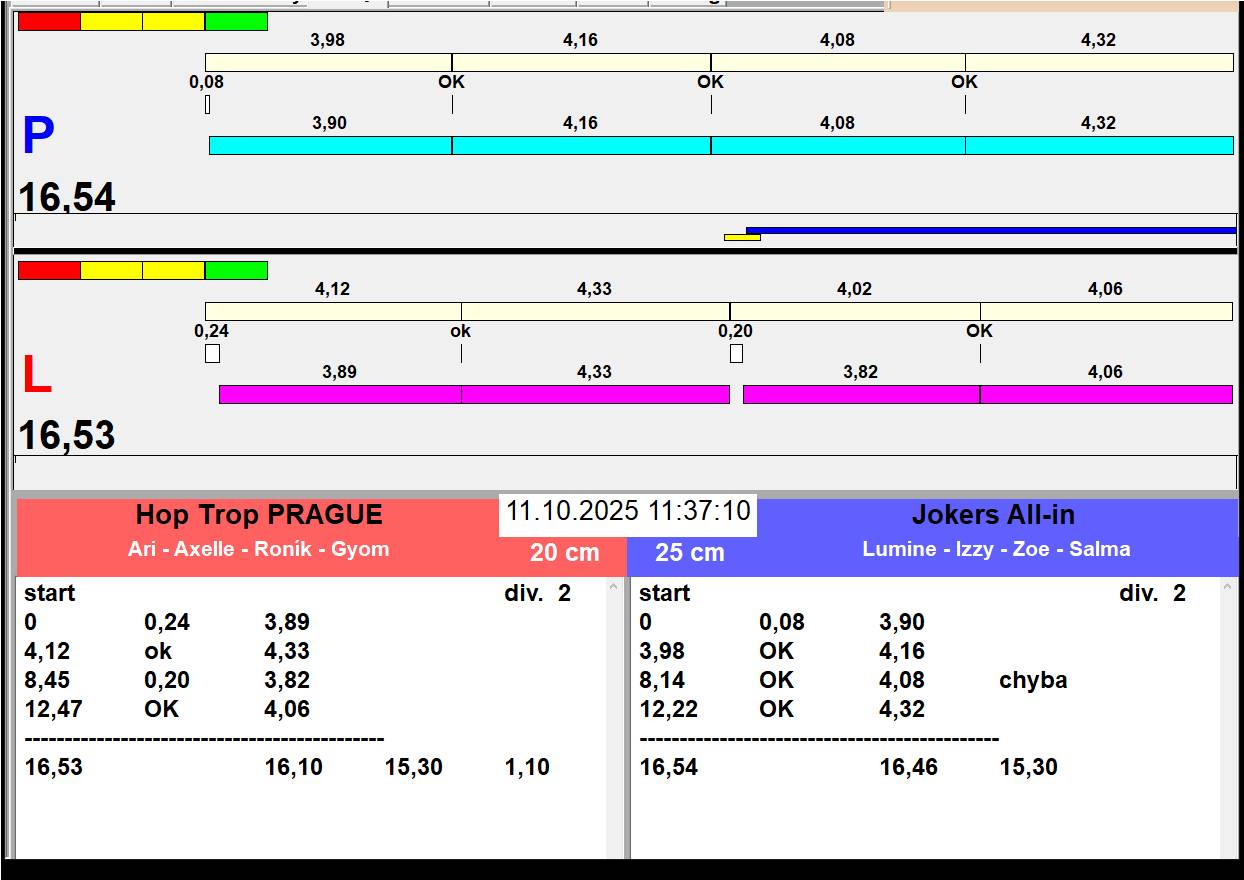Select the red L lane letter
Image resolution: width=1244 pixels, height=880 pixels.
tap(37, 376)
